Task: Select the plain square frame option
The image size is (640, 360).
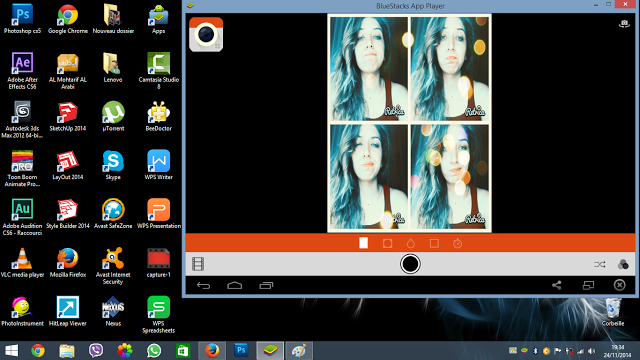Action: [434, 244]
